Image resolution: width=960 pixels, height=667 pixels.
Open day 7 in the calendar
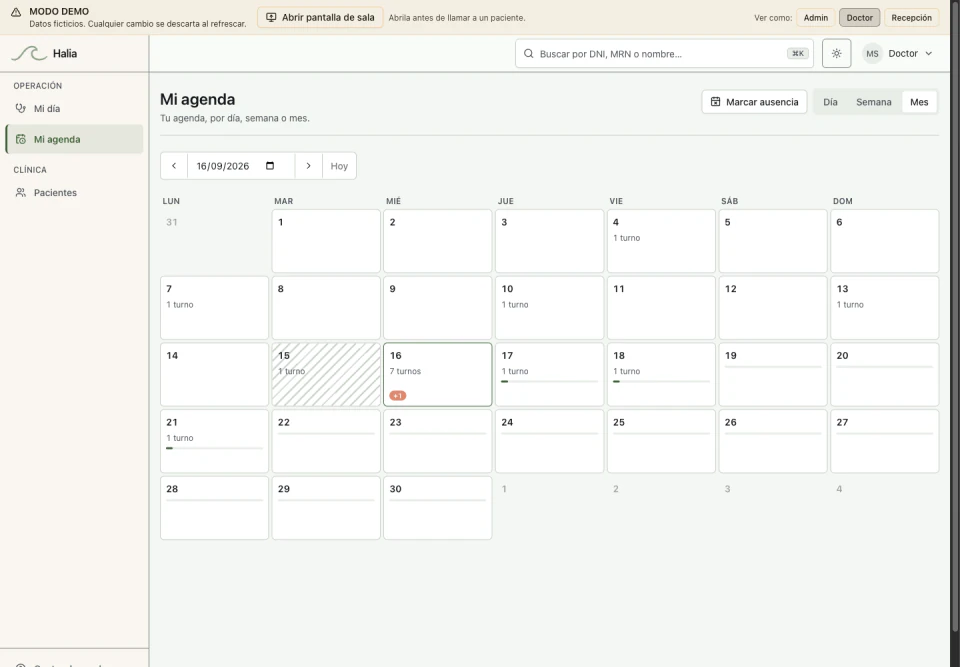214,308
